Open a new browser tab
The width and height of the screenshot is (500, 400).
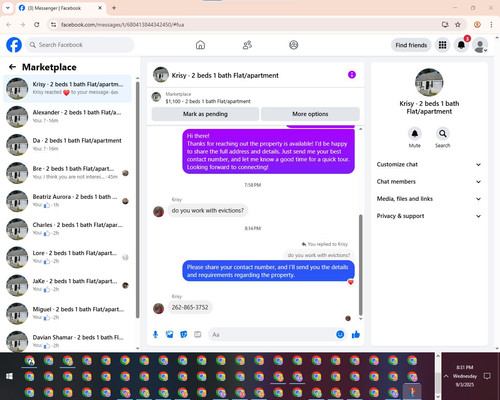coord(114,8)
